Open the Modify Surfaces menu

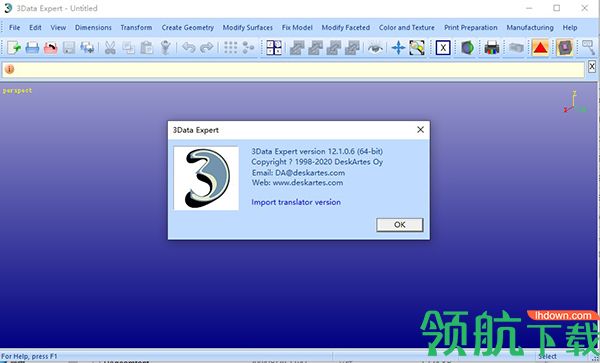coord(248,28)
